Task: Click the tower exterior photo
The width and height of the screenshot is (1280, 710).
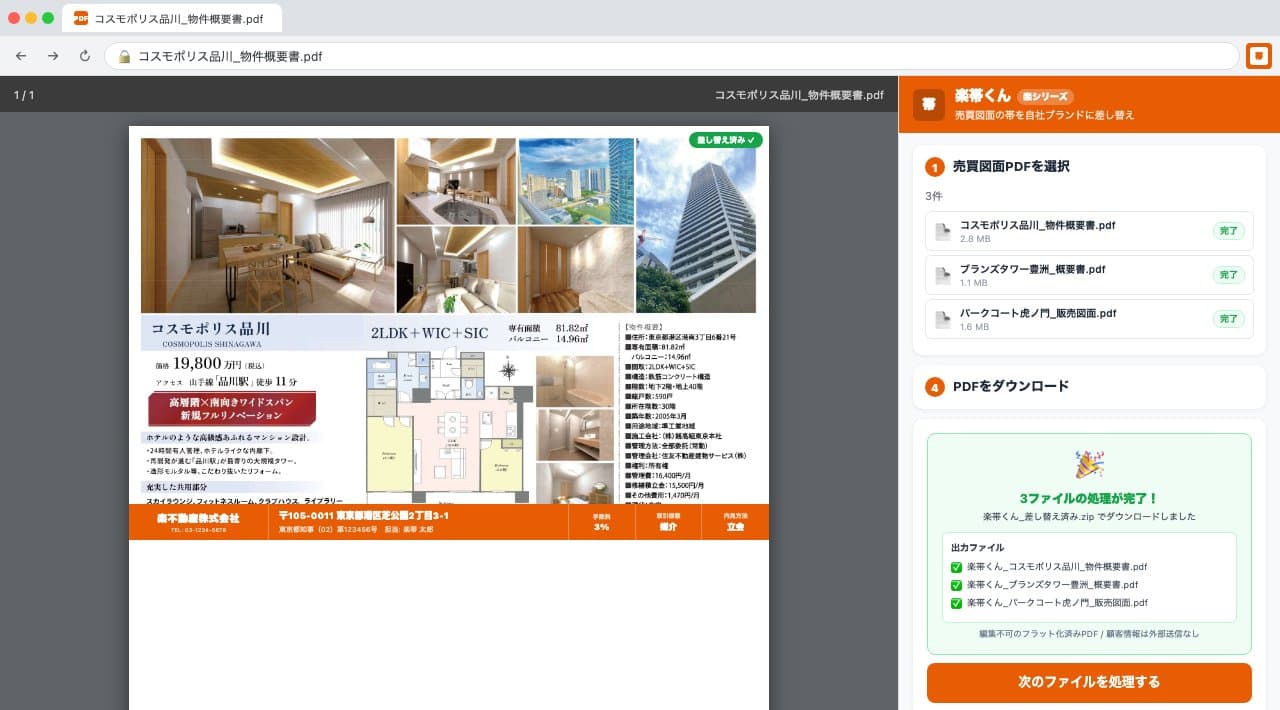Action: point(696,225)
